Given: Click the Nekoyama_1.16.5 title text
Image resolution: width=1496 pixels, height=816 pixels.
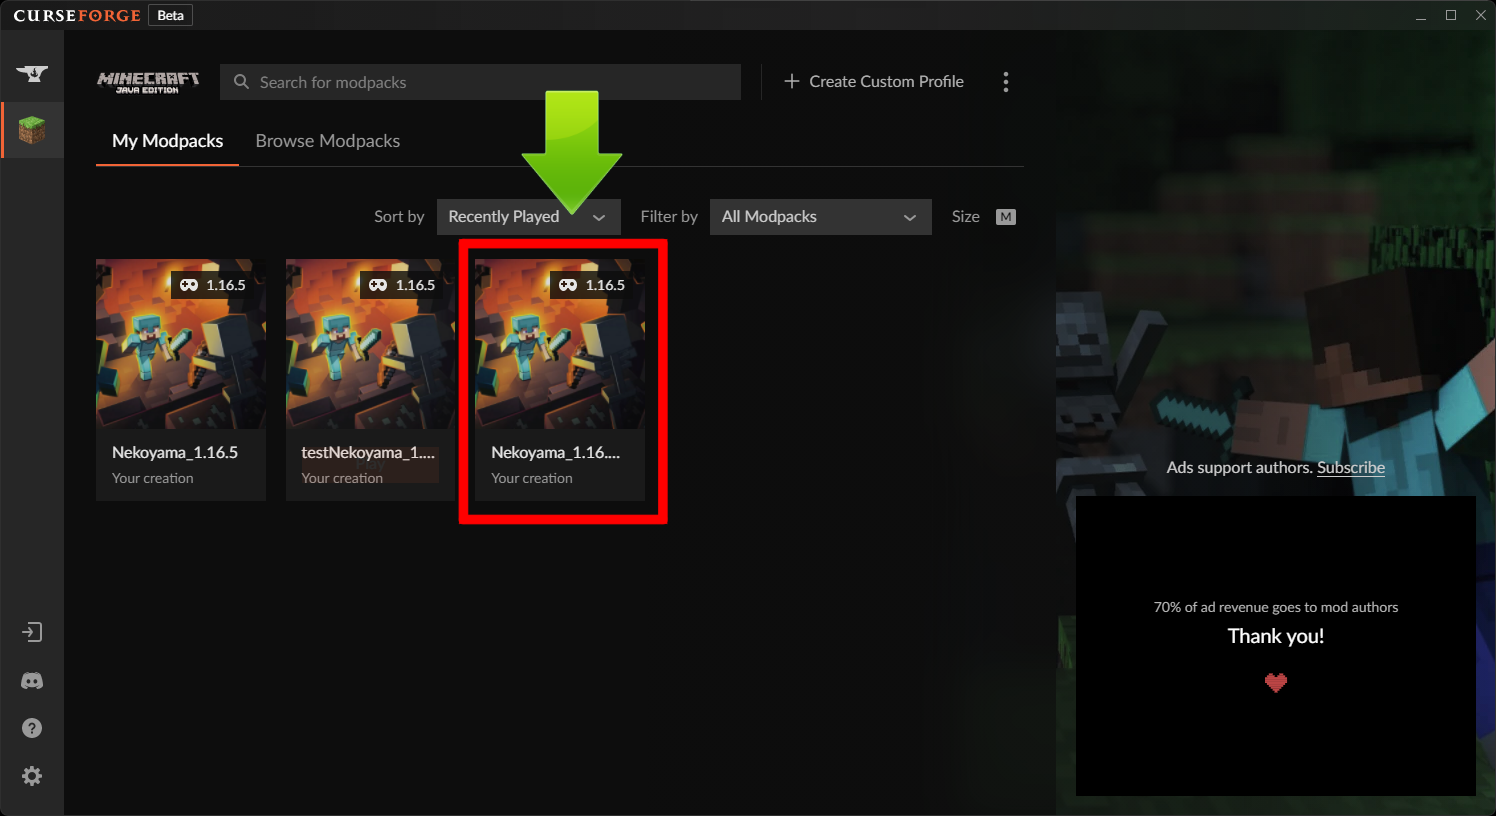Looking at the screenshot, I should [175, 452].
